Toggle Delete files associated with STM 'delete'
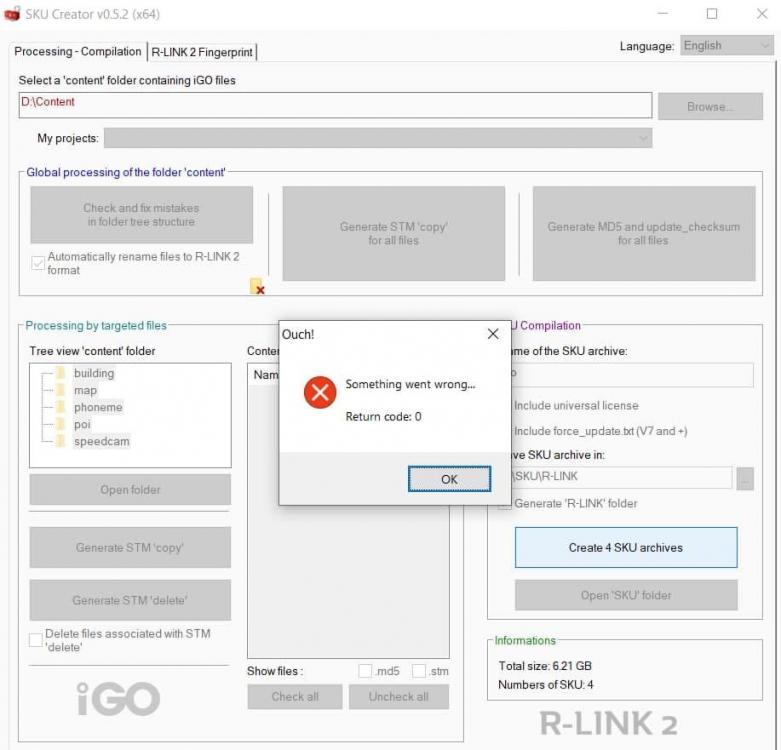Screen dimensions: 781x750 tap(35, 640)
